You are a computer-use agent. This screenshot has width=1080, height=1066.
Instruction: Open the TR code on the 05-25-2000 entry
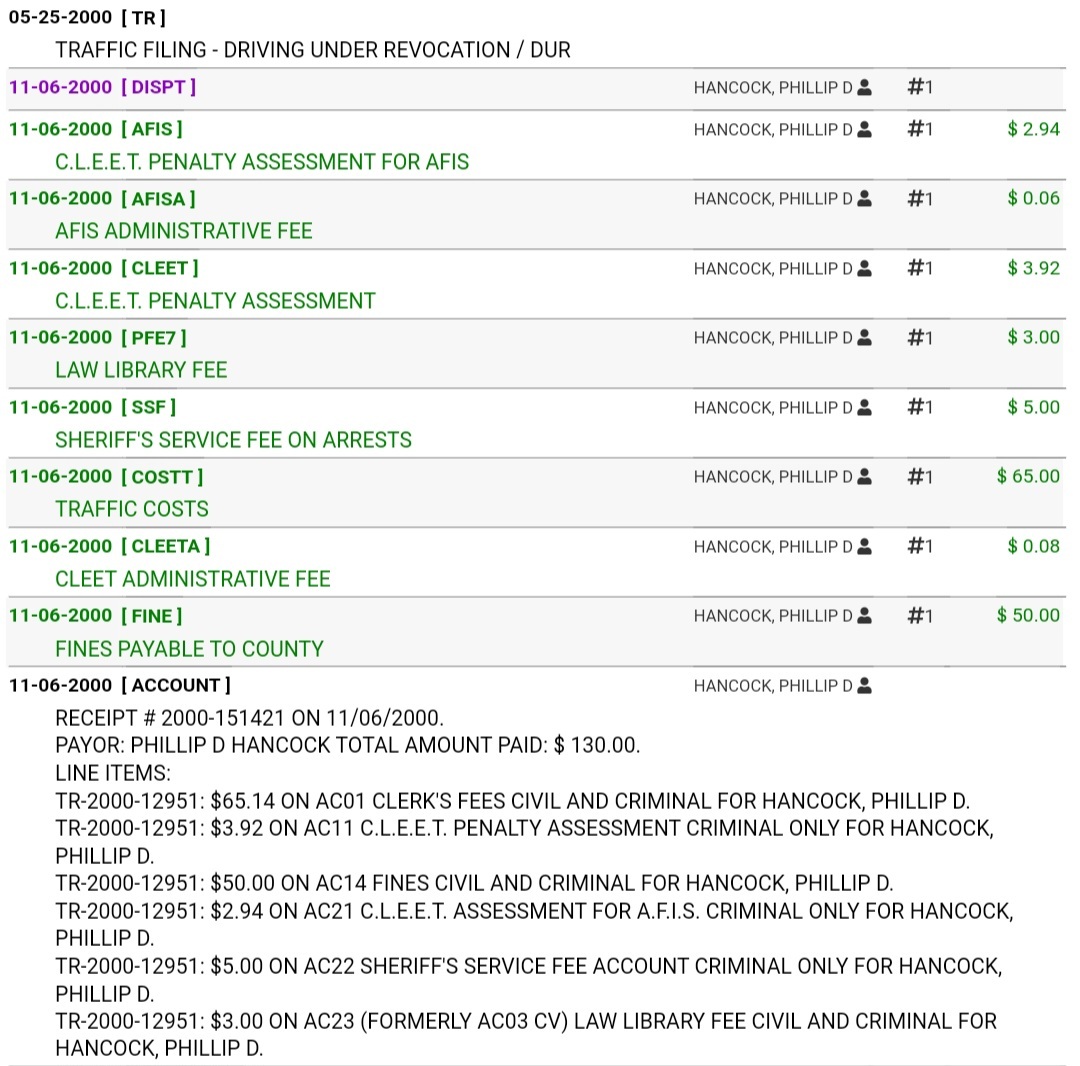point(142,18)
